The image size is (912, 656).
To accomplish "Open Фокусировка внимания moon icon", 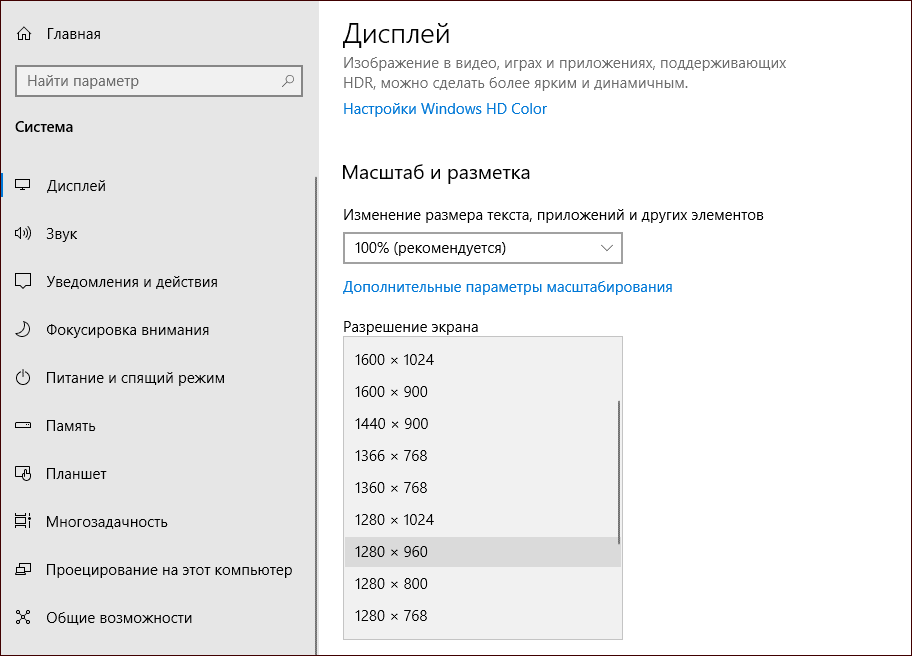I will coord(23,330).
